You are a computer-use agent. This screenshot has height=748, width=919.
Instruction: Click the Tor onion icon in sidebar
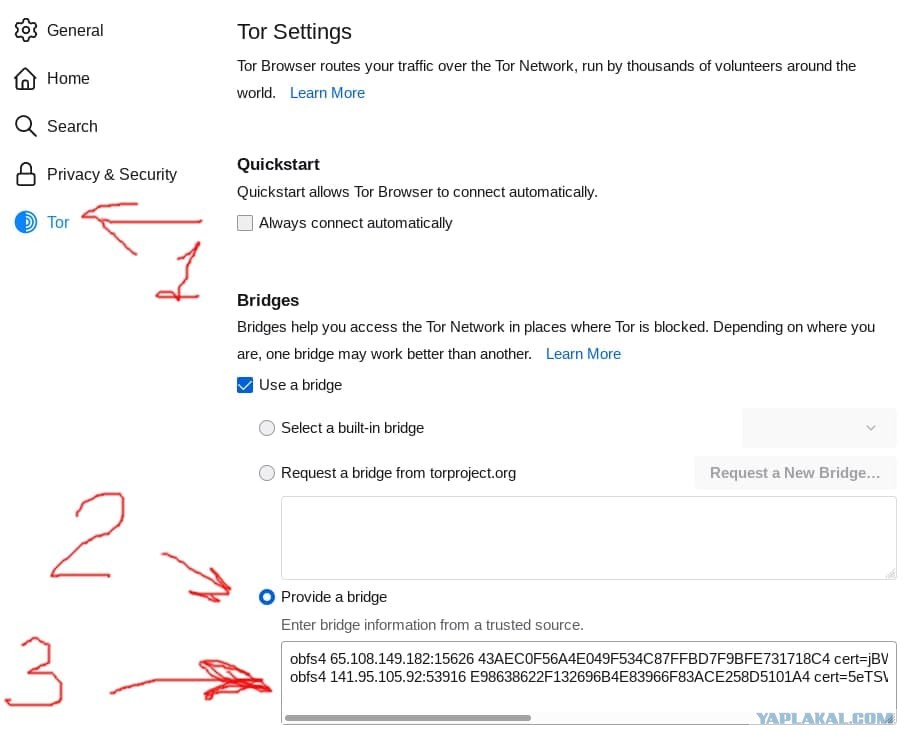pos(26,222)
